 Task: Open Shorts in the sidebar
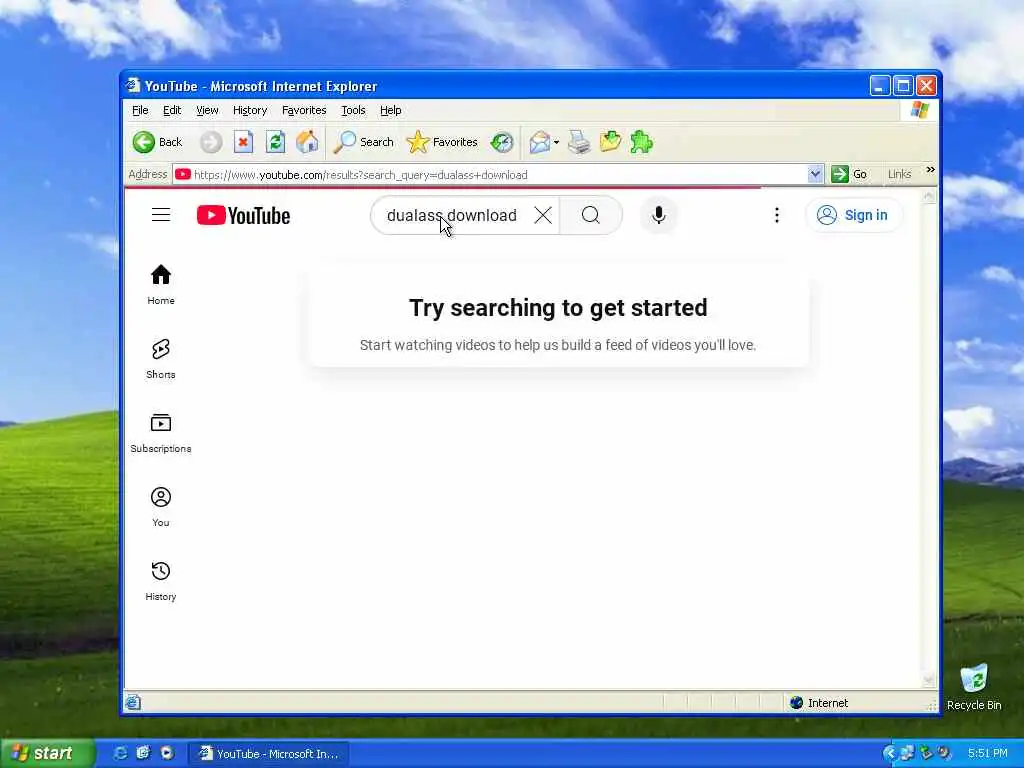tap(161, 359)
